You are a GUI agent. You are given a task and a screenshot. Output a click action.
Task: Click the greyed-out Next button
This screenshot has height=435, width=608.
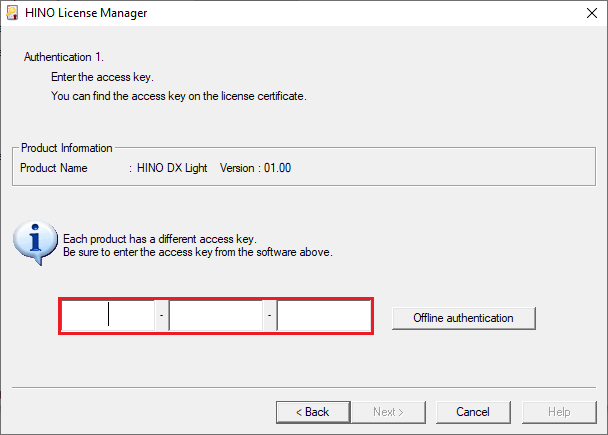pos(388,412)
